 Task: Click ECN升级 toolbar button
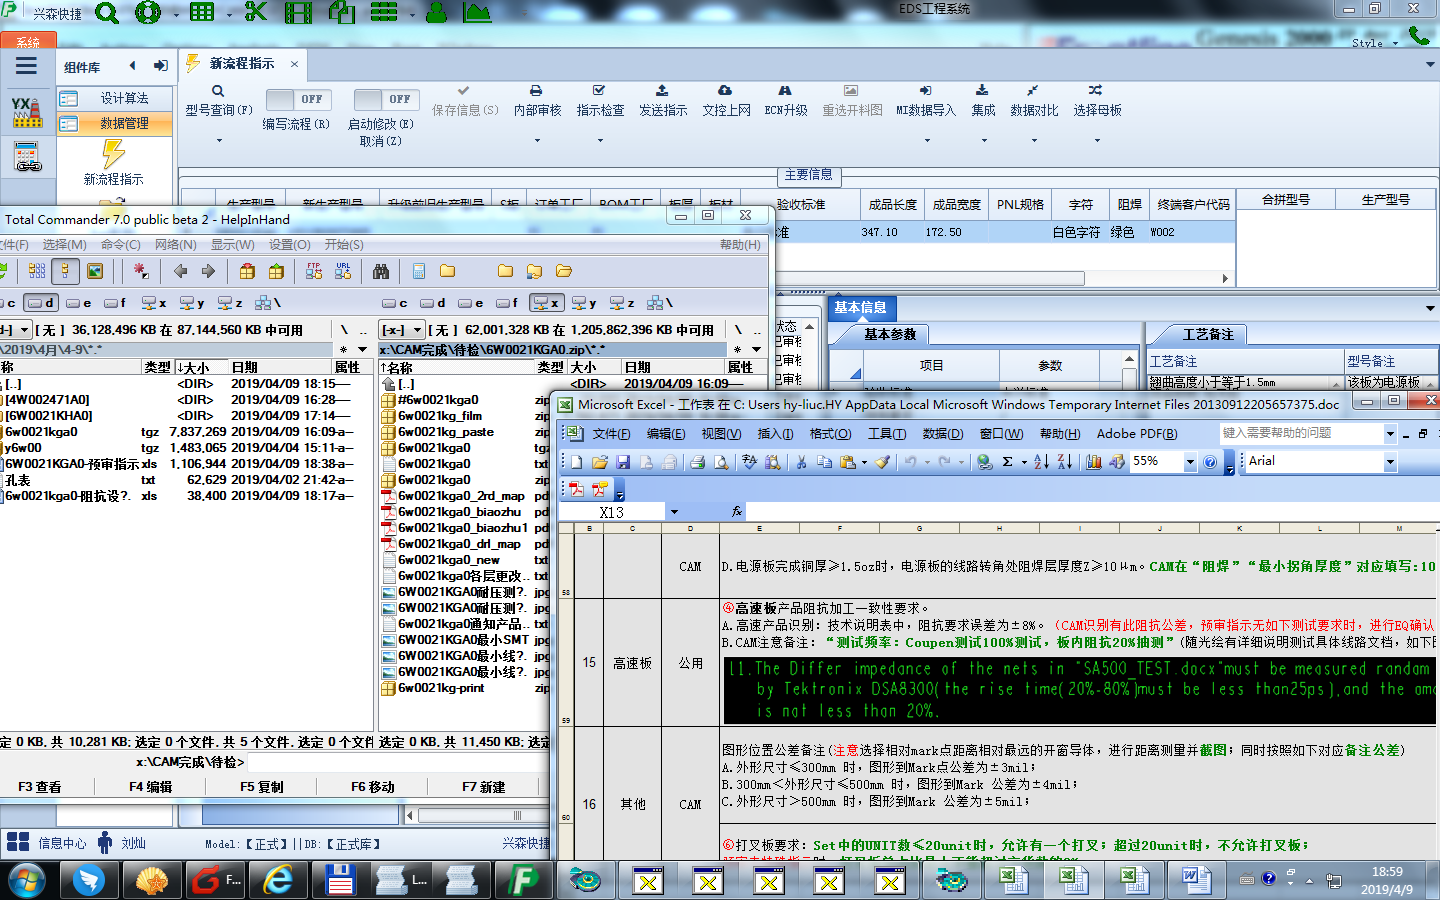coord(786,101)
